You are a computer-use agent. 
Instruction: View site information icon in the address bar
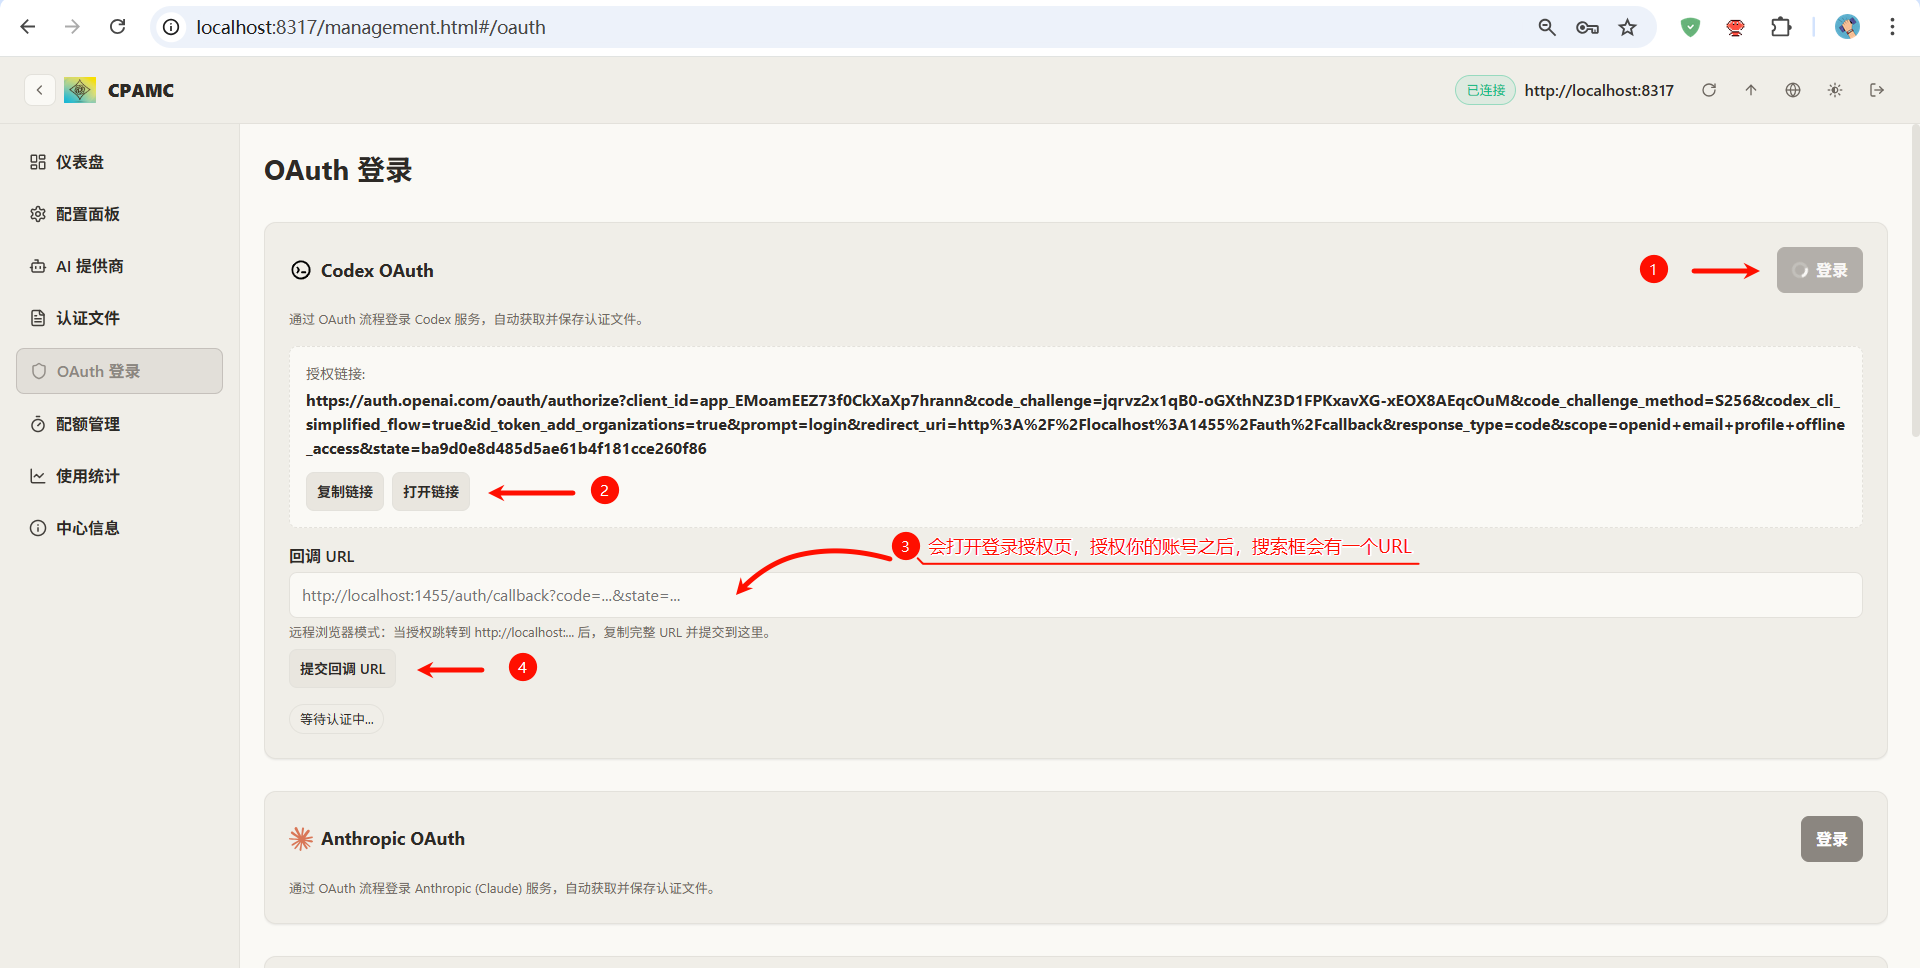point(172,27)
